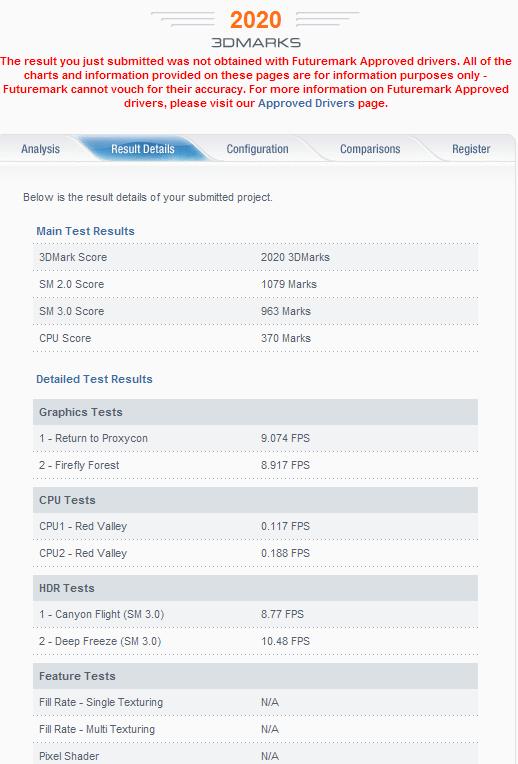Click the CPU Tests section header
518x764 pixels.
pos(255,500)
